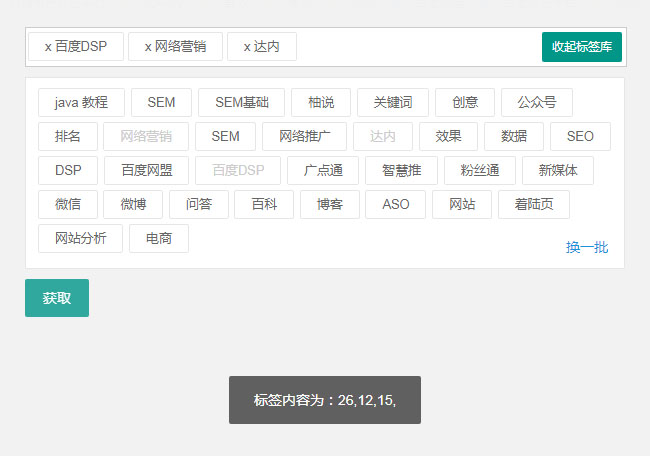This screenshot has width=650, height=456.
Task: Add the 微博 tag
Action: coord(133,205)
